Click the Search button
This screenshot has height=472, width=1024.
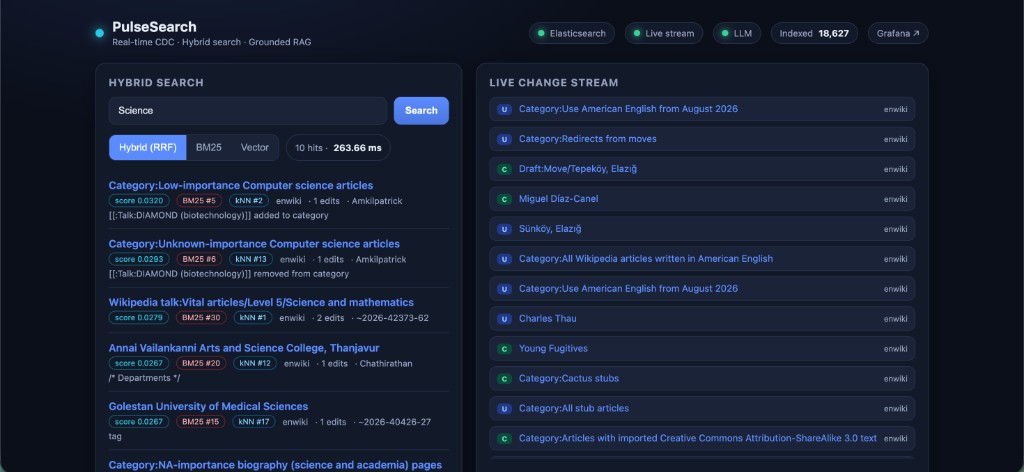pos(421,110)
